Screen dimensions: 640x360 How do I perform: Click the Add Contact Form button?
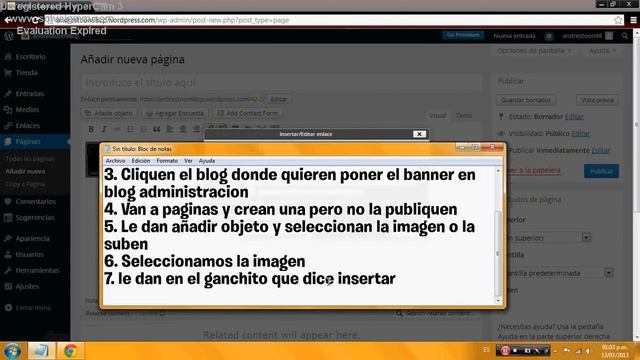click(x=247, y=113)
